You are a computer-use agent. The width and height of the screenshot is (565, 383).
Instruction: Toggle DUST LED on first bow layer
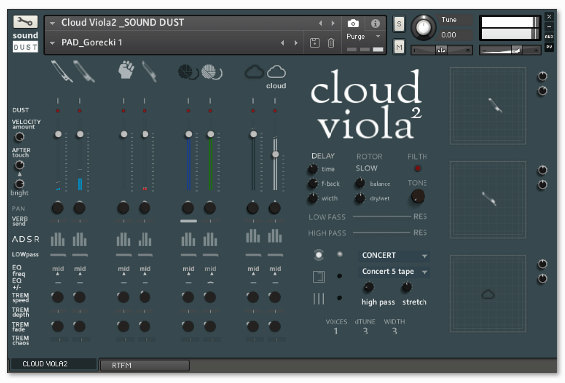[58, 111]
